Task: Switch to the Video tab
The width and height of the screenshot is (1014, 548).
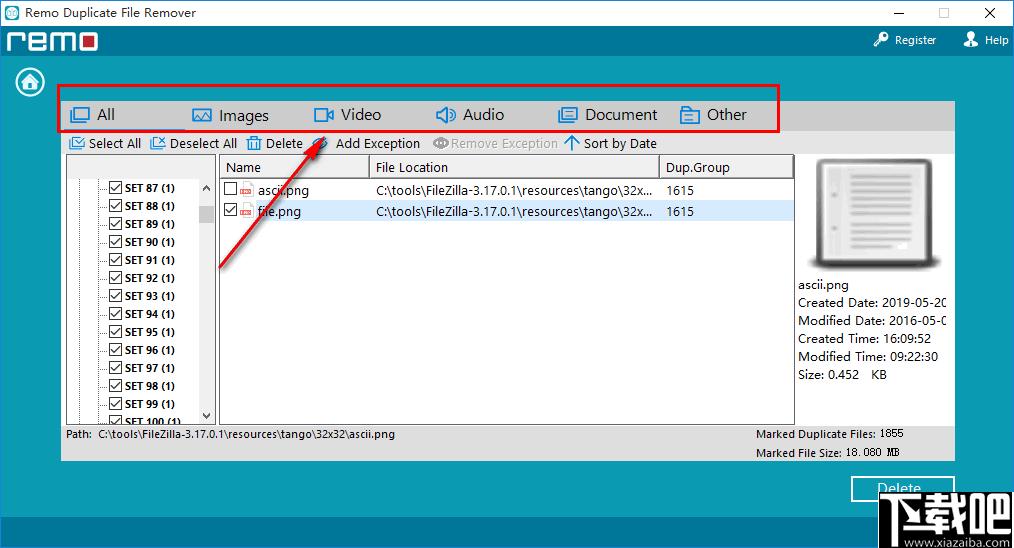Action: click(347, 115)
